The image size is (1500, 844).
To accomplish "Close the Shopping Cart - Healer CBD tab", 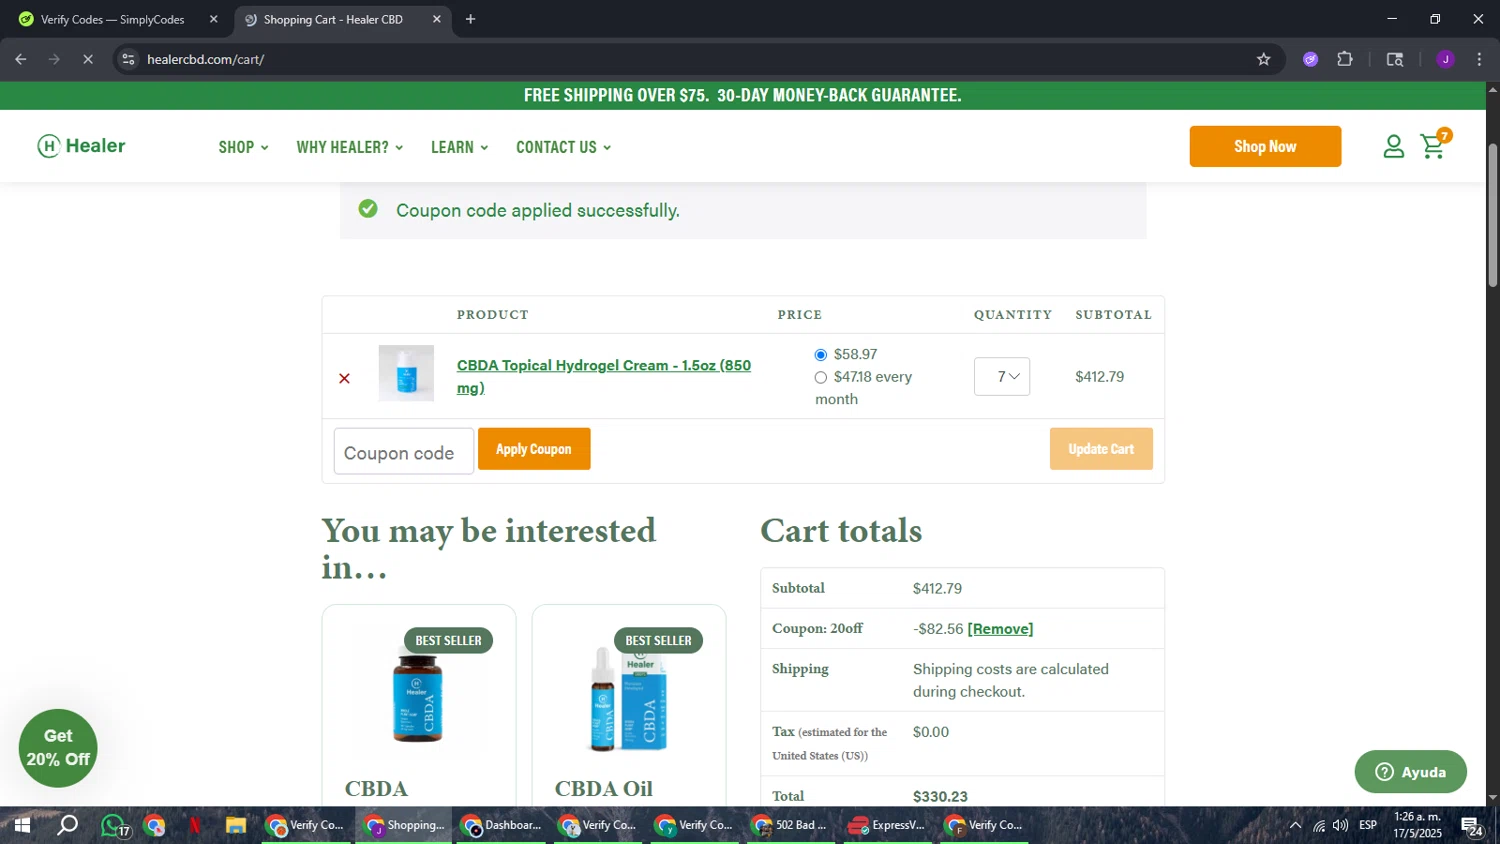I will (436, 19).
